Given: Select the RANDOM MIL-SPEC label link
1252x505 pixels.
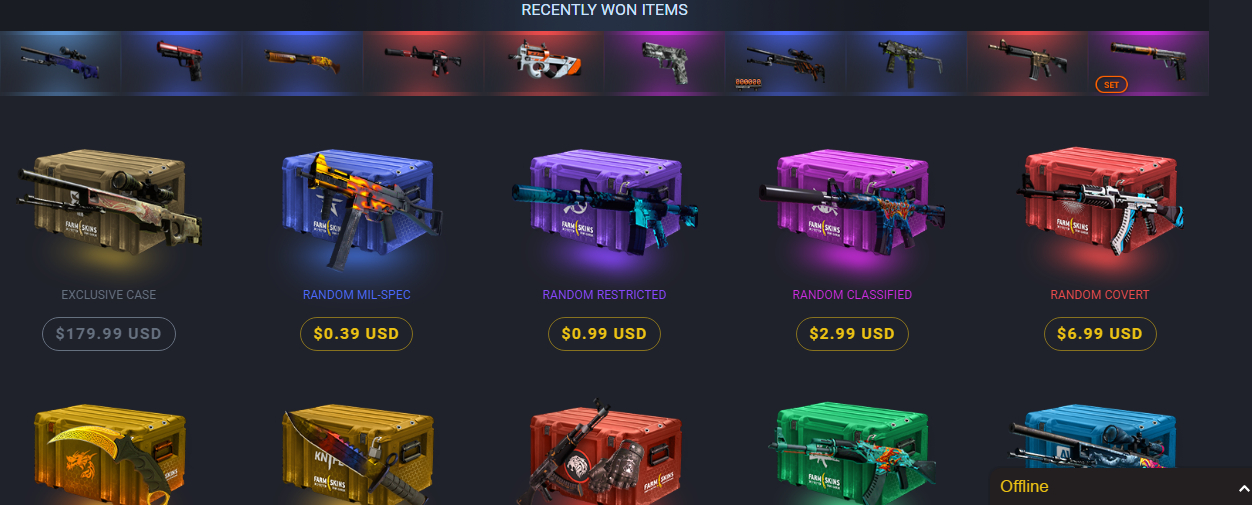Looking at the screenshot, I should [x=356, y=295].
